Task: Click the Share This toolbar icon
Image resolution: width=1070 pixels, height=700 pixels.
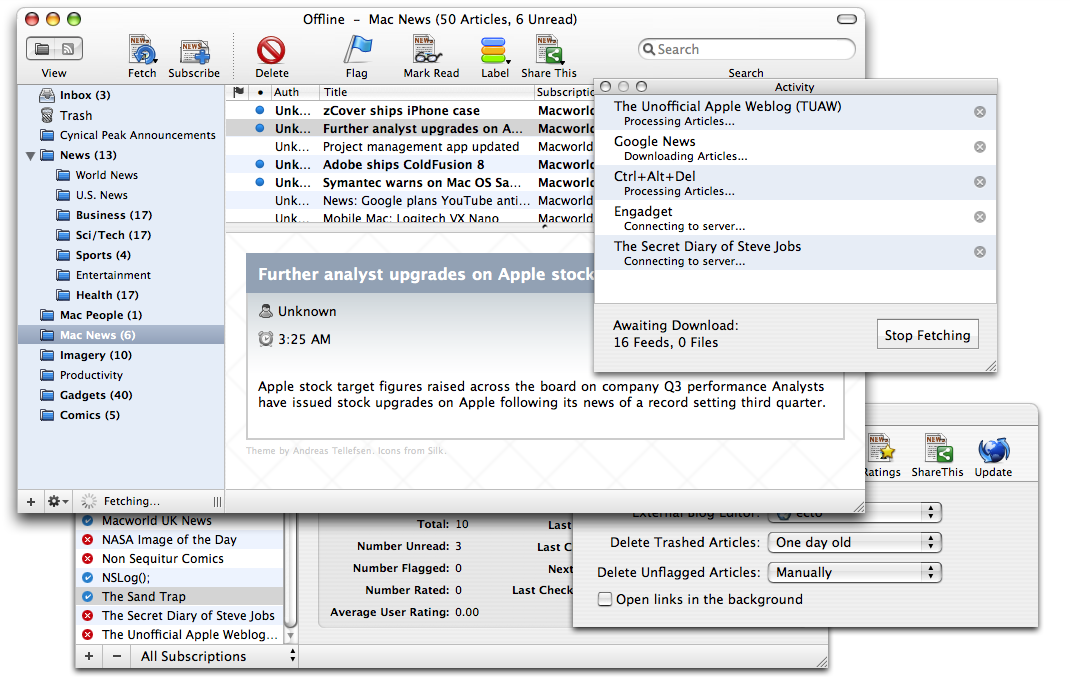Action: [x=549, y=50]
